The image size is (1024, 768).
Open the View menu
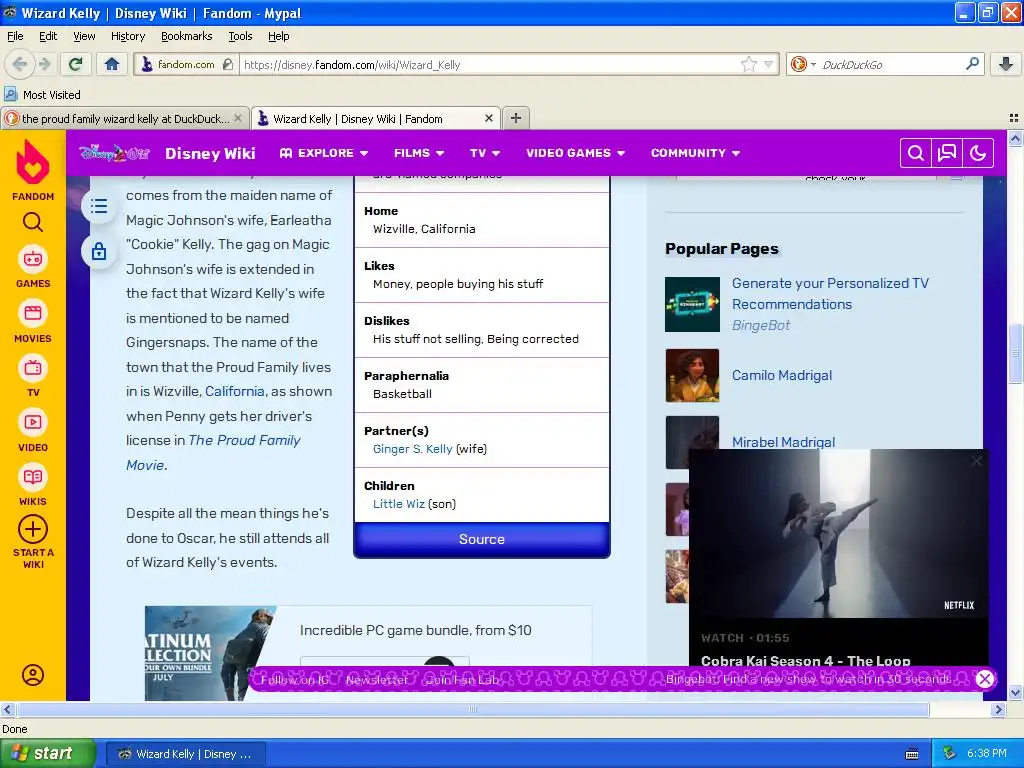[x=84, y=36]
